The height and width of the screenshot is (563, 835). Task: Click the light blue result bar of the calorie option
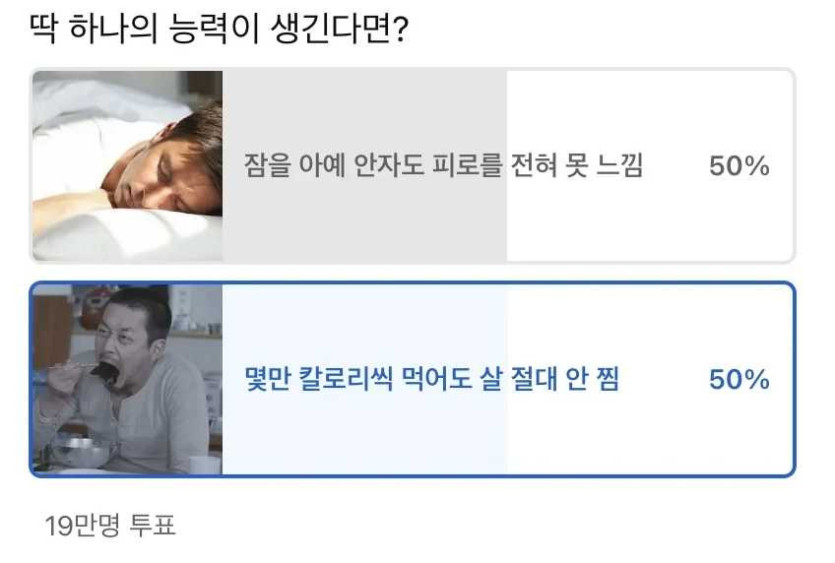coord(365,379)
